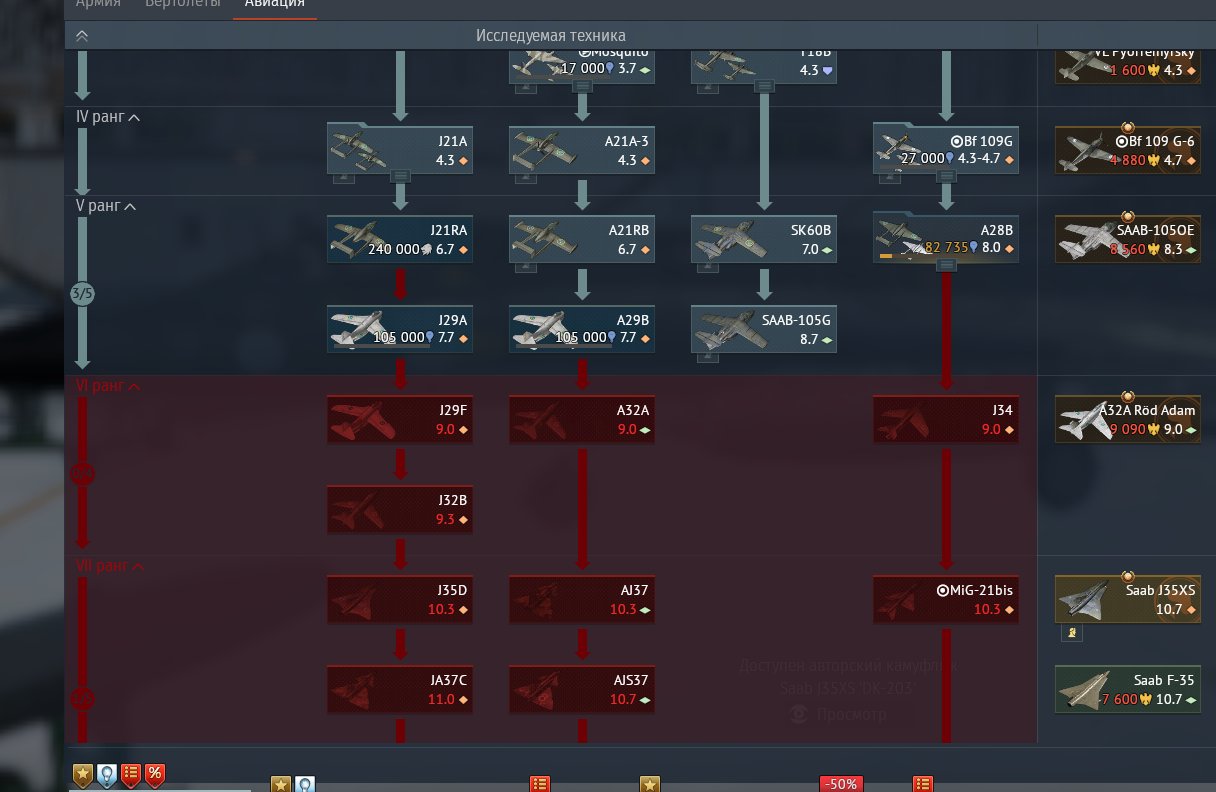This screenshot has height=792, width=1216.
Task: Select the locked AJ37 card
Action: coord(582,598)
